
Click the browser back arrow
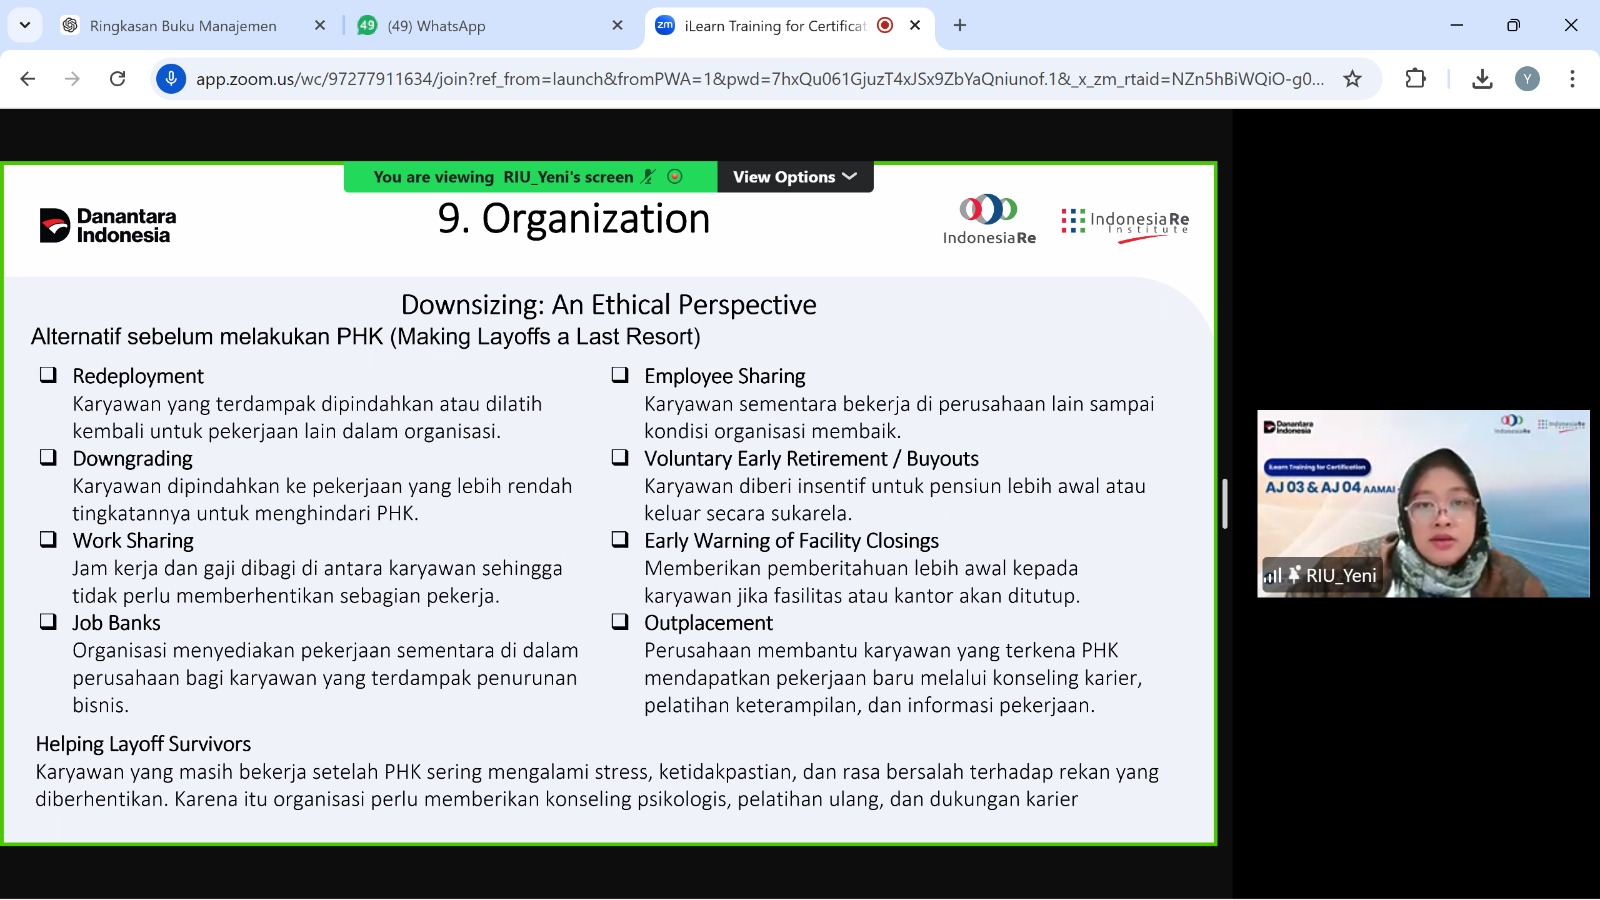pos(28,79)
